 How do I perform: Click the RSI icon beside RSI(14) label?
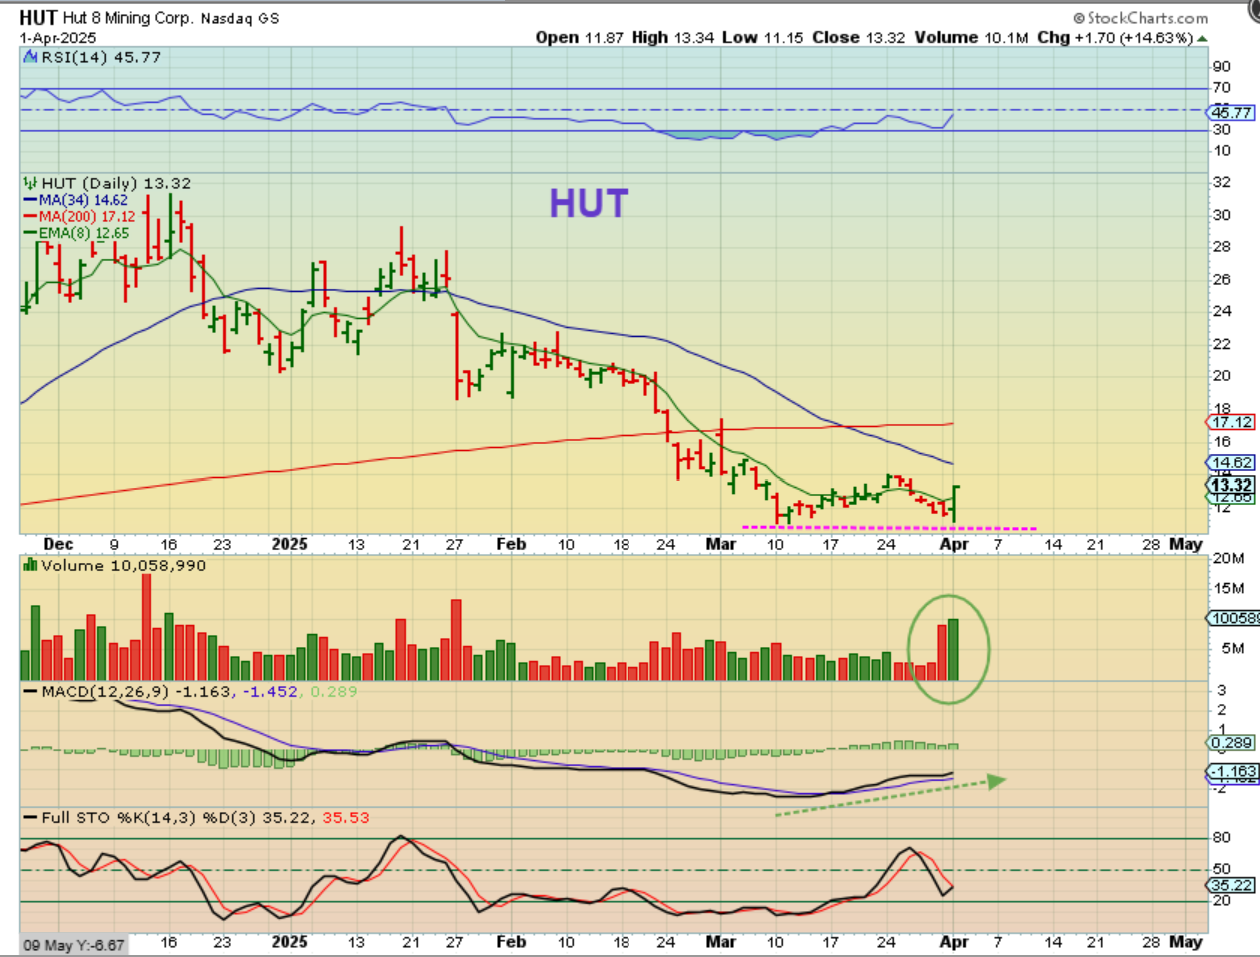31,57
